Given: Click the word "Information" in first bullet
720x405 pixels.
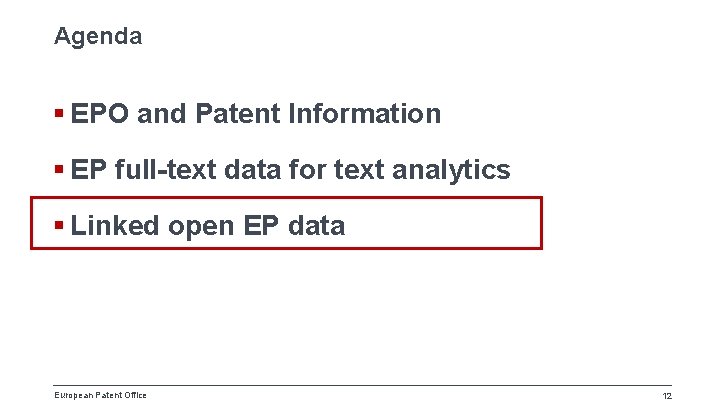Looking at the screenshot, I should coord(364,114).
